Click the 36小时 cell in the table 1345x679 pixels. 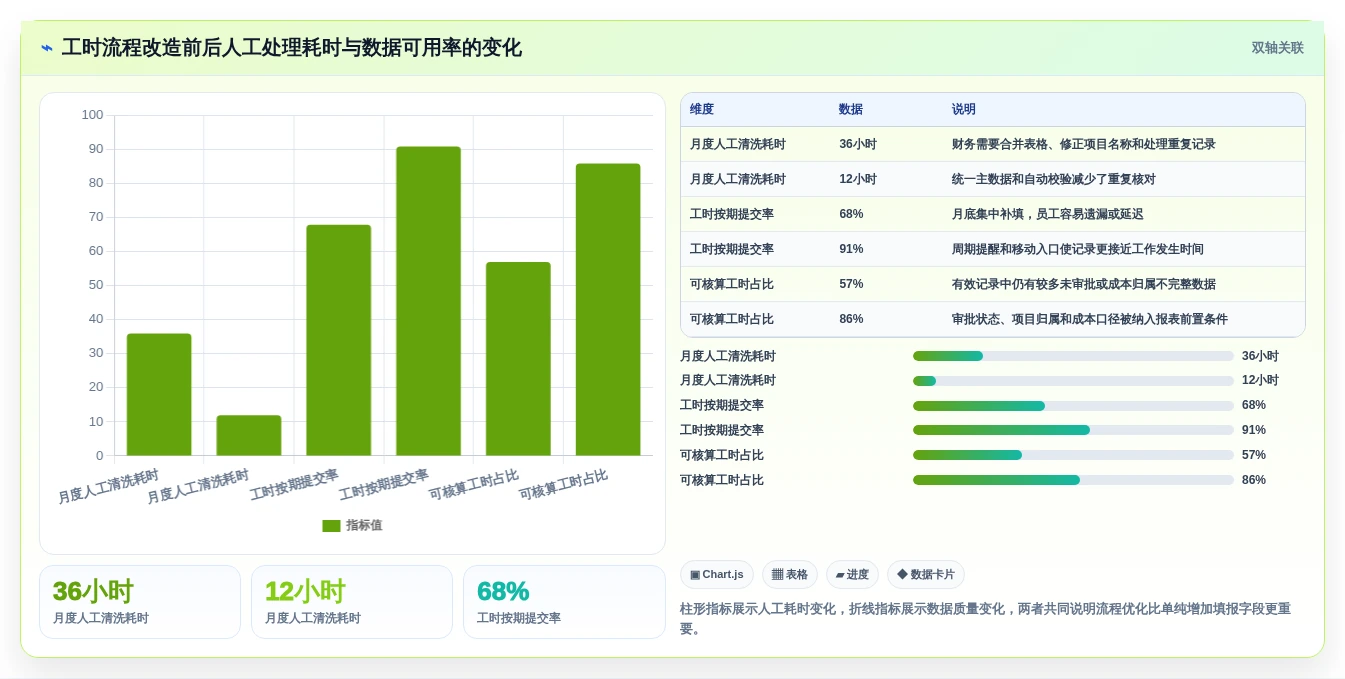pyautogui.click(x=858, y=144)
